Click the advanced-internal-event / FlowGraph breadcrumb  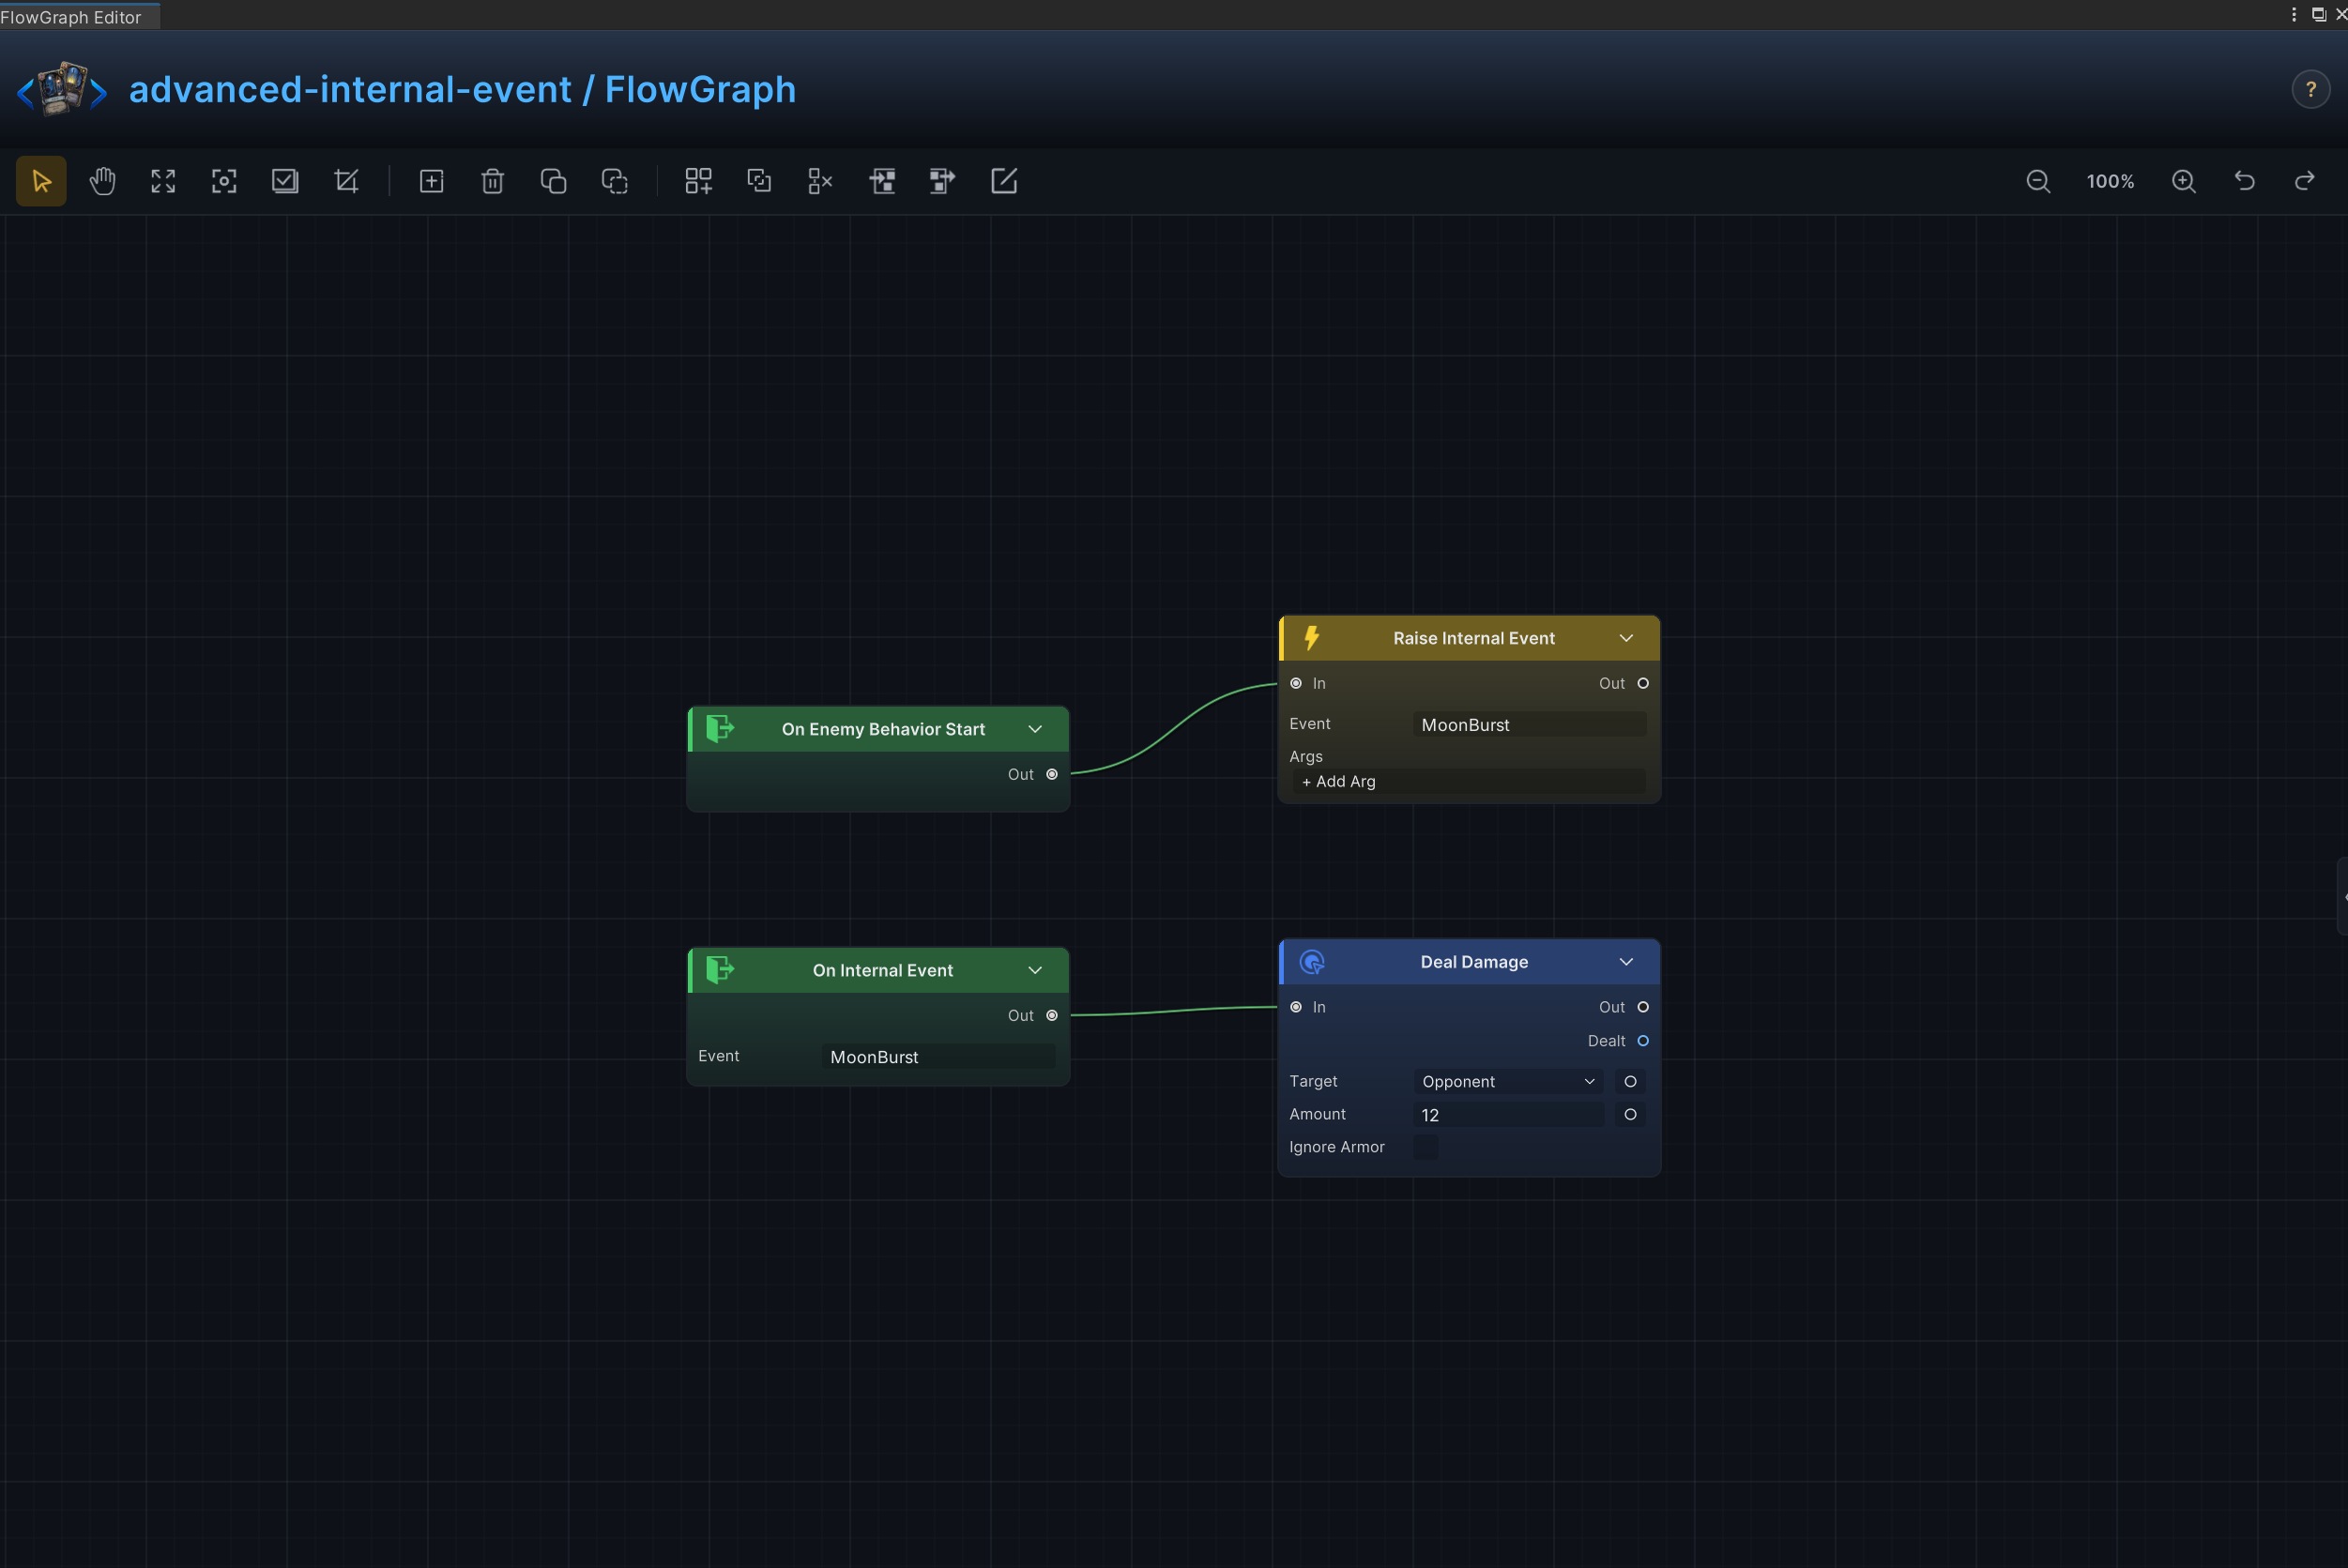[463, 89]
